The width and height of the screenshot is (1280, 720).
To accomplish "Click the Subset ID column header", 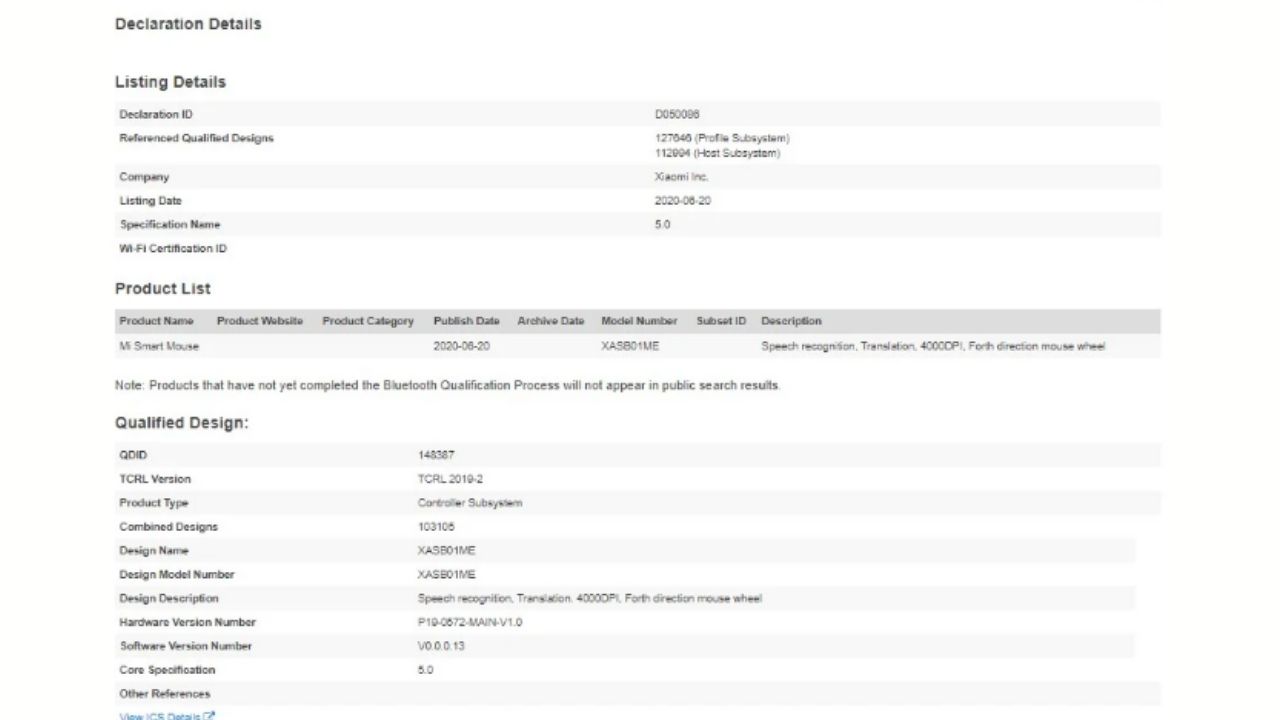I will tap(721, 321).
